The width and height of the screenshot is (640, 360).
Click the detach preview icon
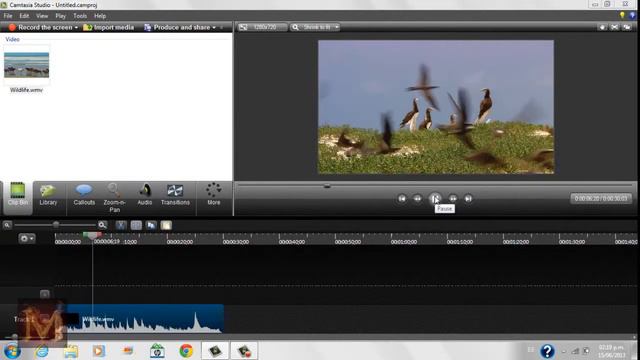pyautogui.click(x=627, y=27)
